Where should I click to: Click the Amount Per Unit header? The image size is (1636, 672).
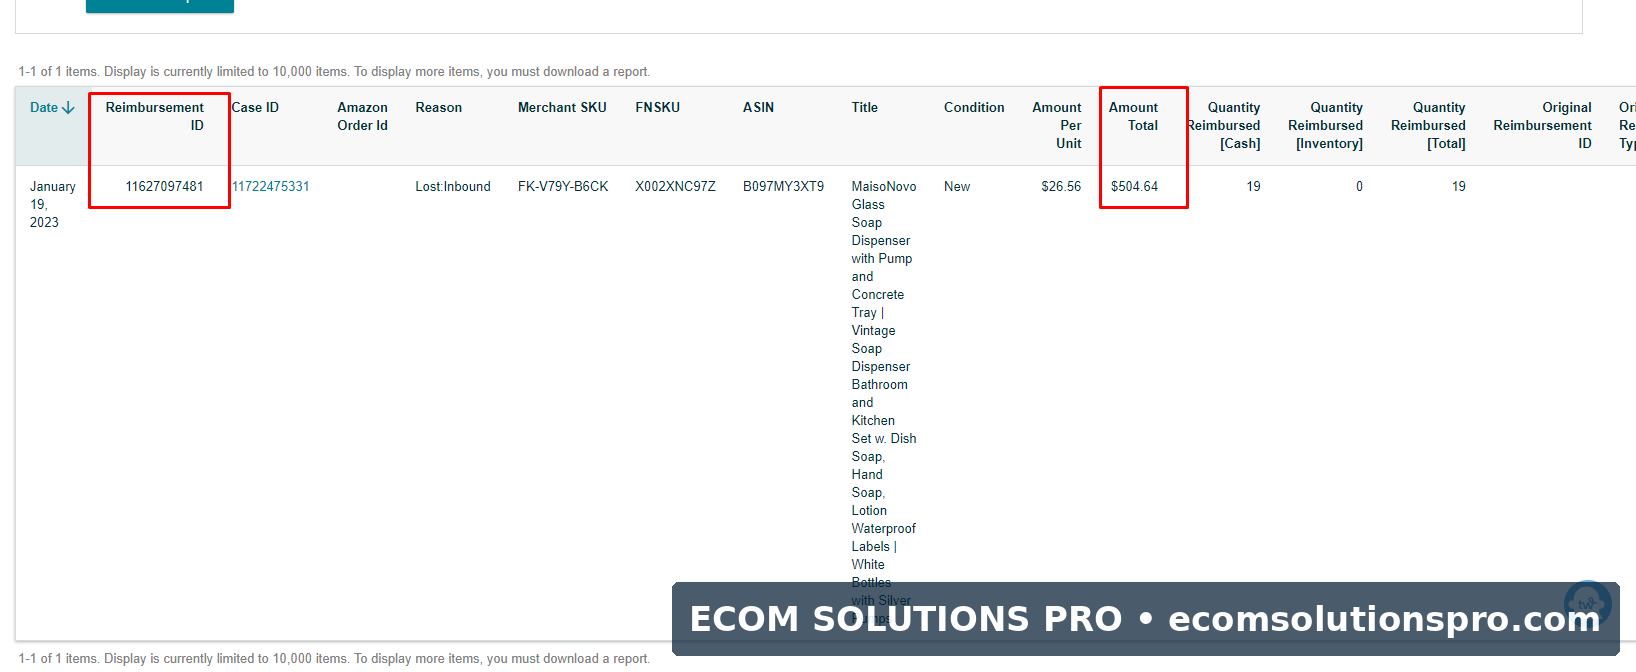tap(1057, 125)
